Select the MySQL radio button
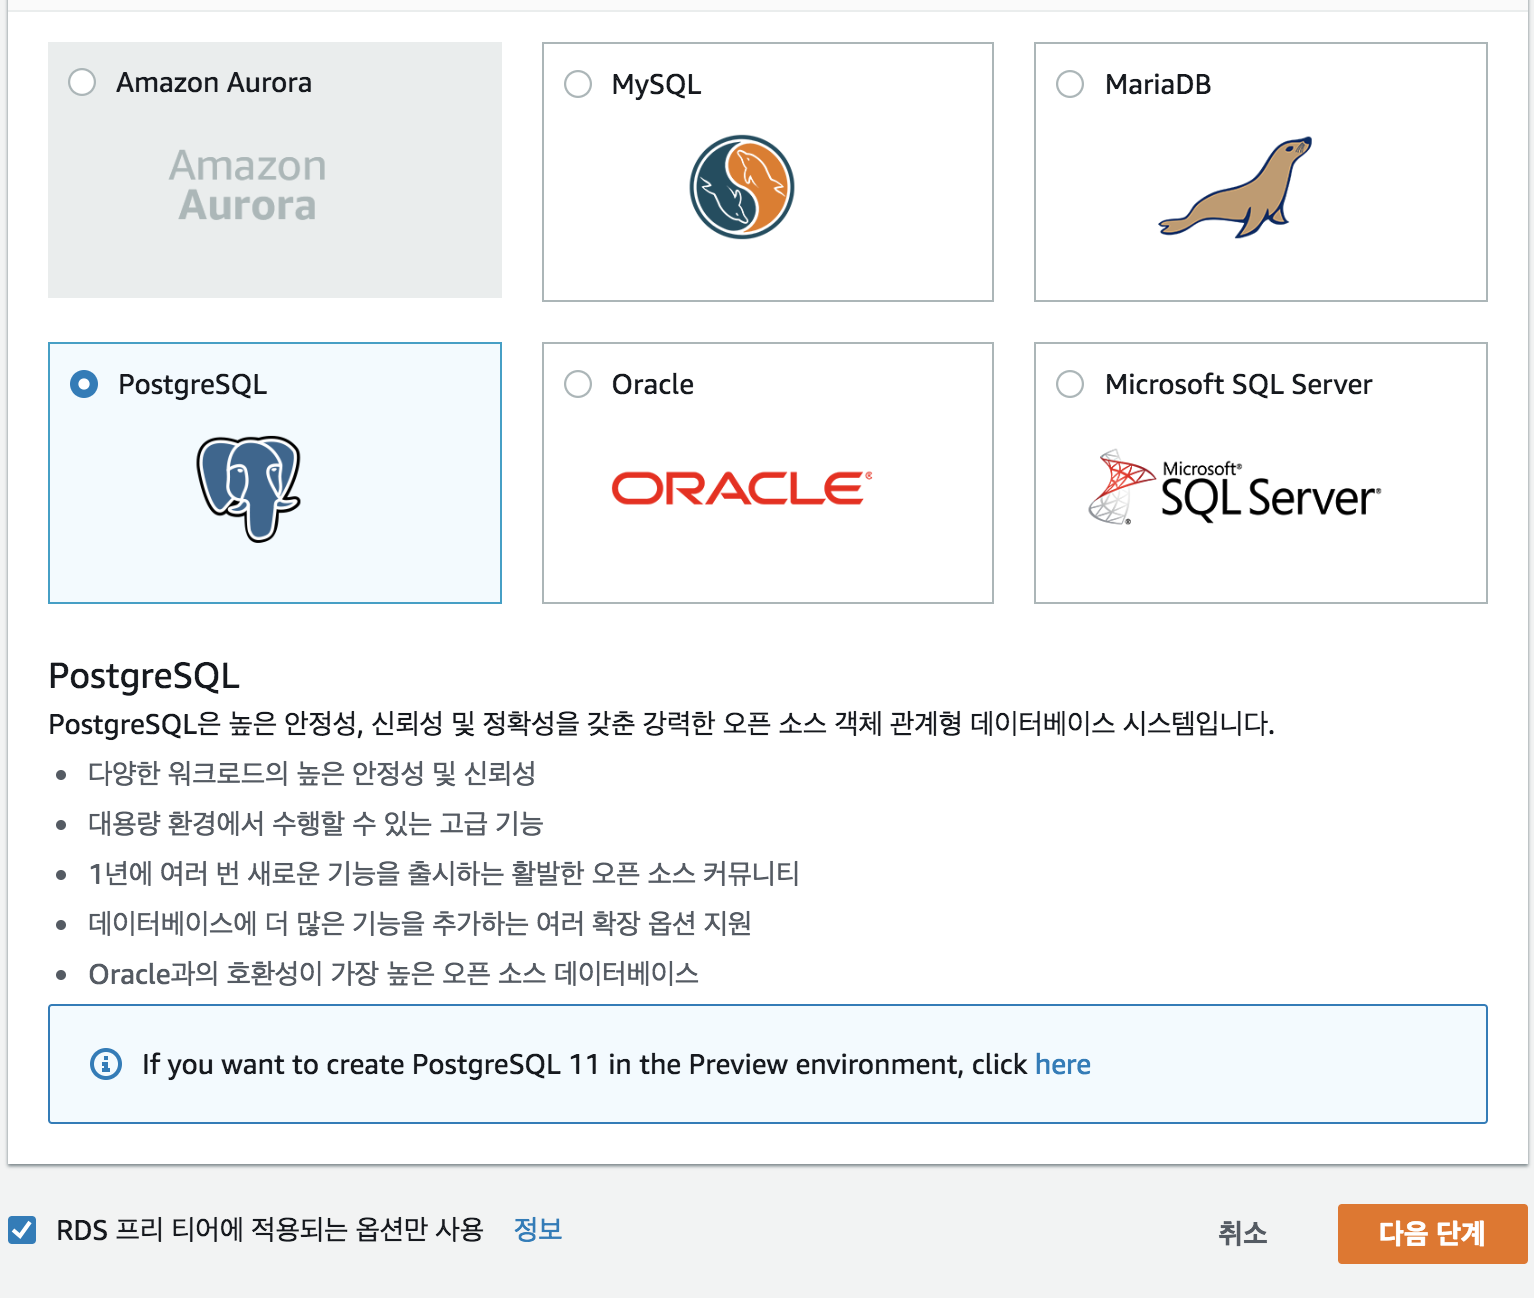The image size is (1534, 1298). (578, 84)
